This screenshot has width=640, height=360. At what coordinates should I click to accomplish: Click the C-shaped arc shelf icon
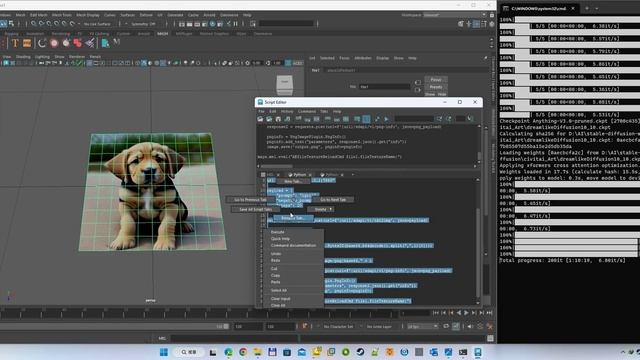(x=42, y=43)
